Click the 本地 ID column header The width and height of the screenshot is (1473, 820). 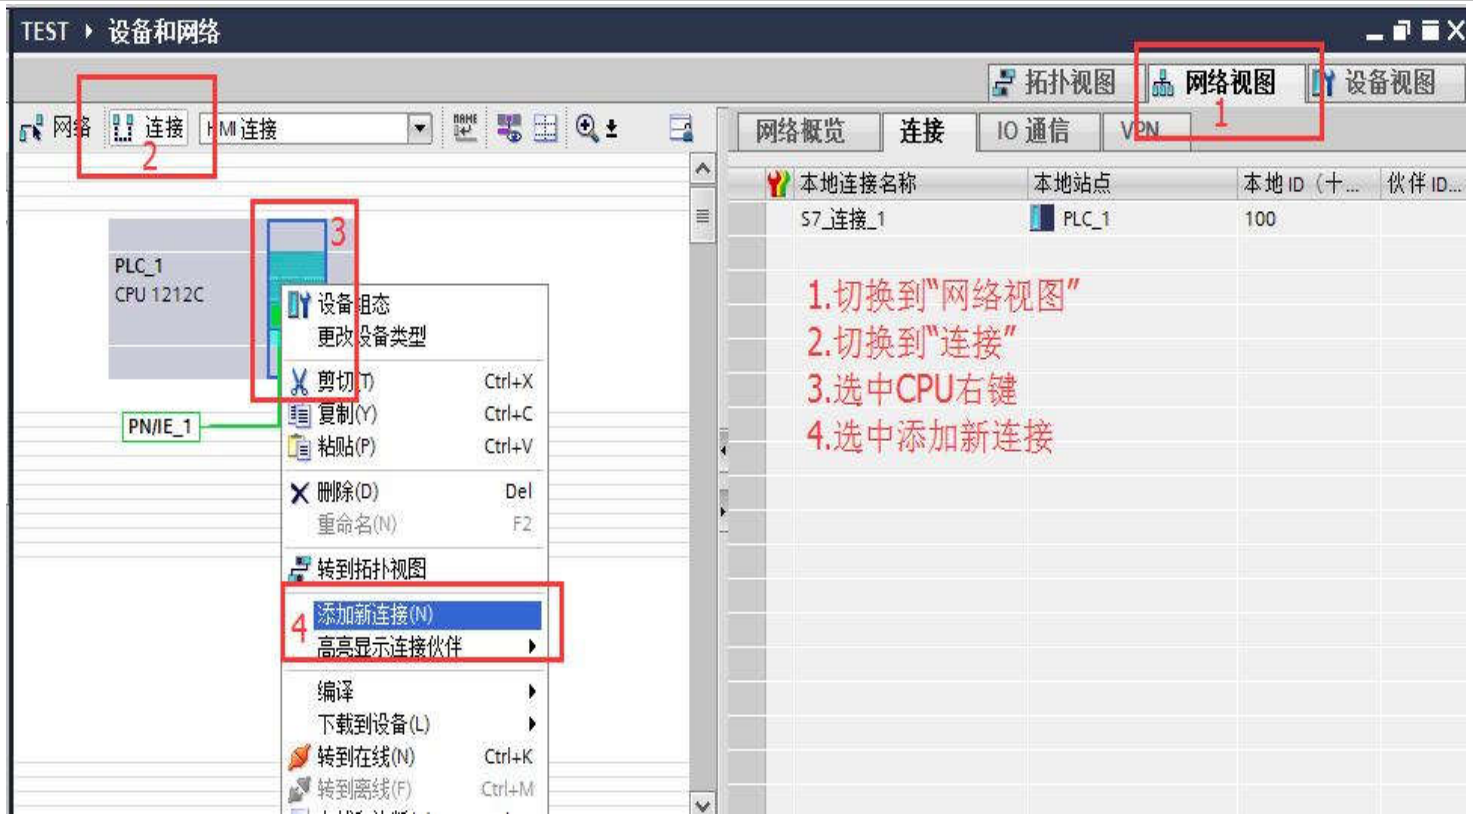1300,183
